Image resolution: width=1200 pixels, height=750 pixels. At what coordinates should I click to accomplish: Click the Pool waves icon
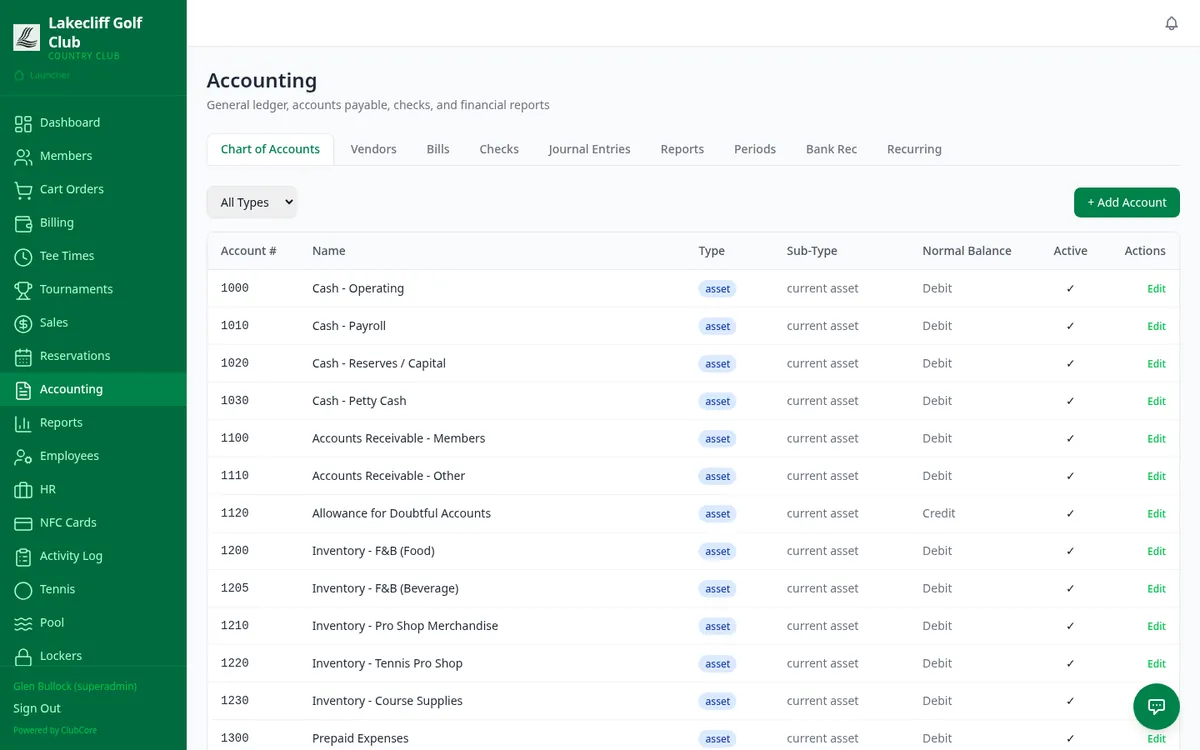tap(23, 623)
